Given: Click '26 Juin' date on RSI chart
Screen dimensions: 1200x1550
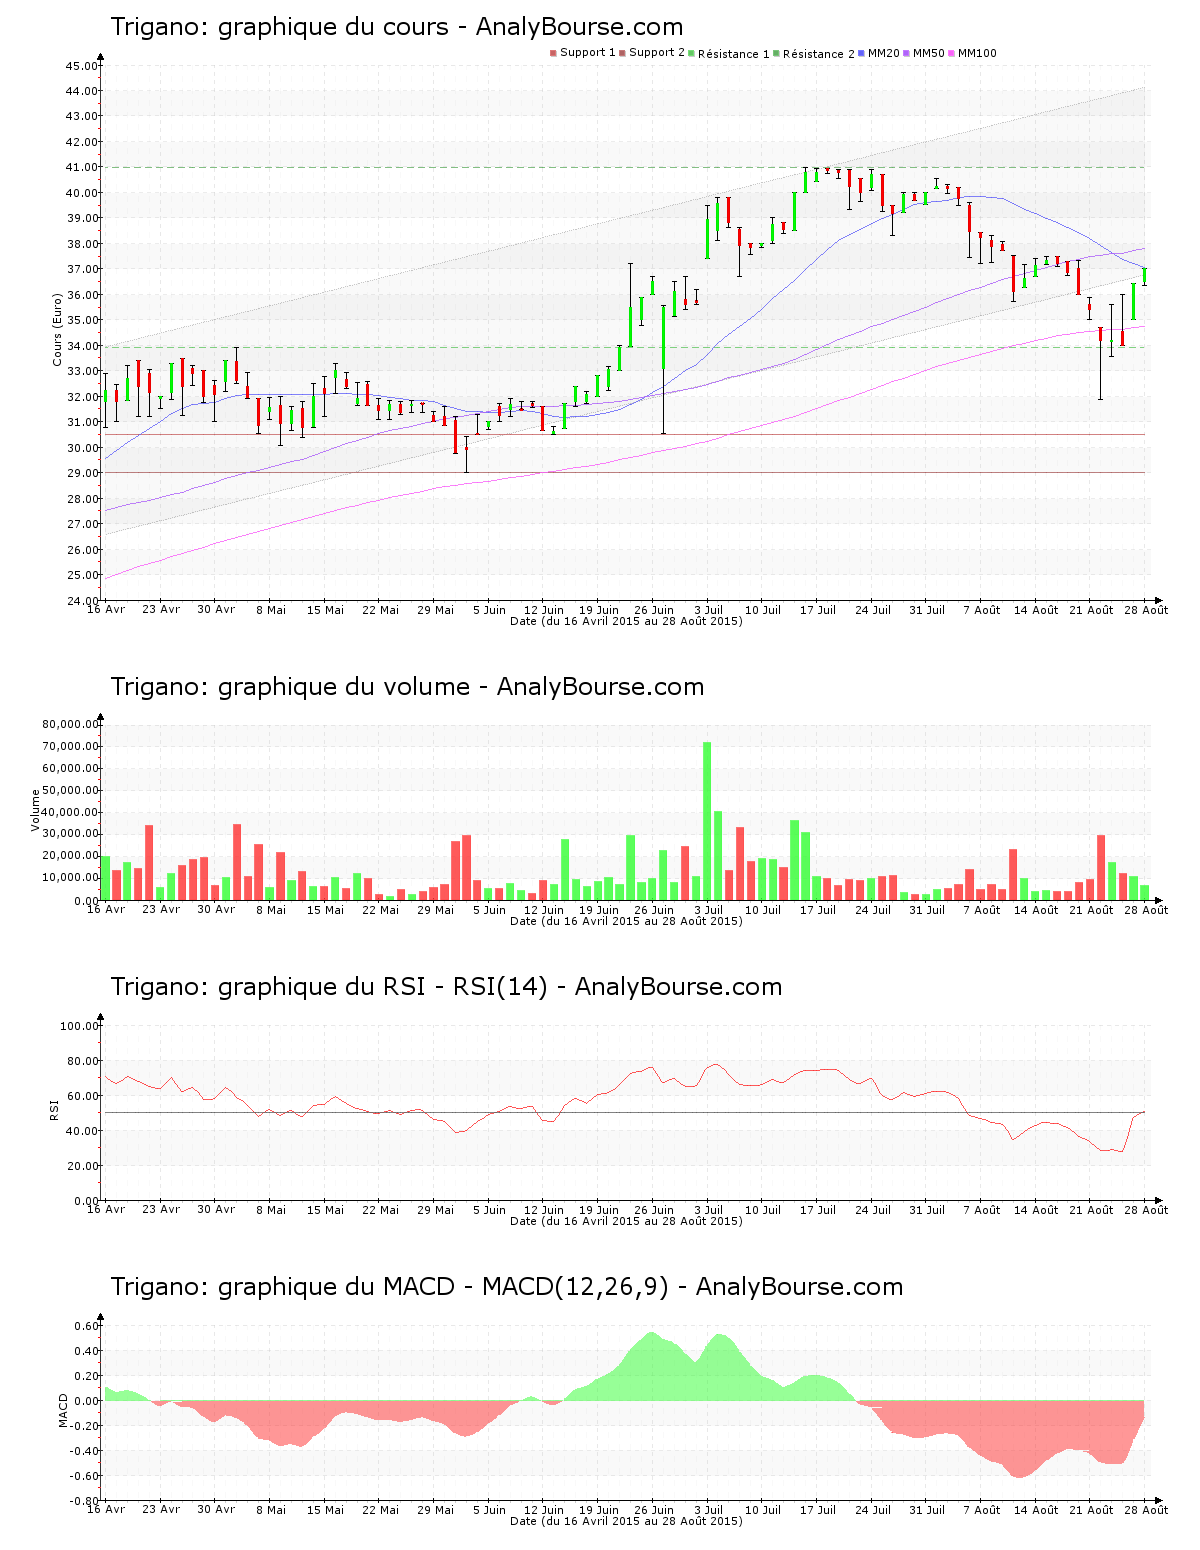Looking at the screenshot, I should click(654, 1210).
